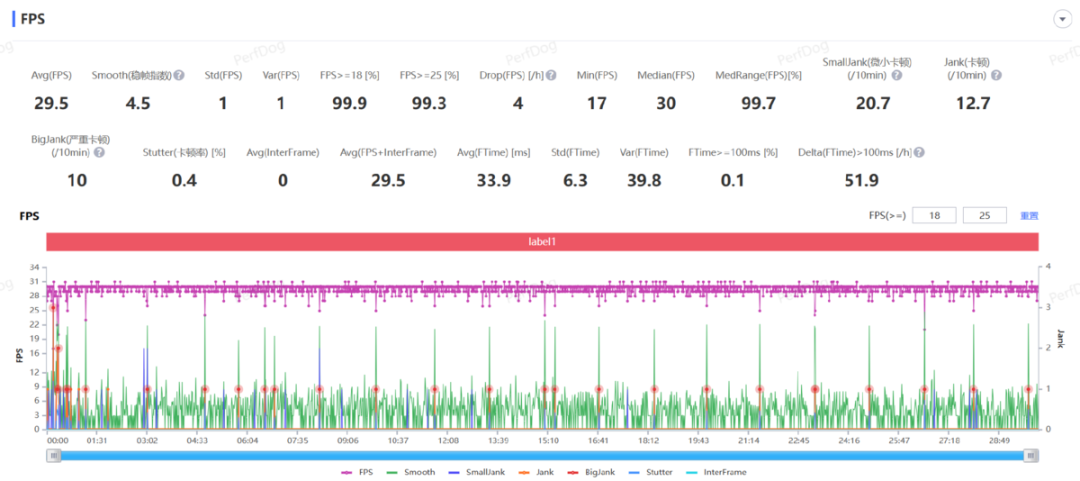1080x481 pixels.
Task: Click the Jank value 12.7
Action: click(x=973, y=104)
